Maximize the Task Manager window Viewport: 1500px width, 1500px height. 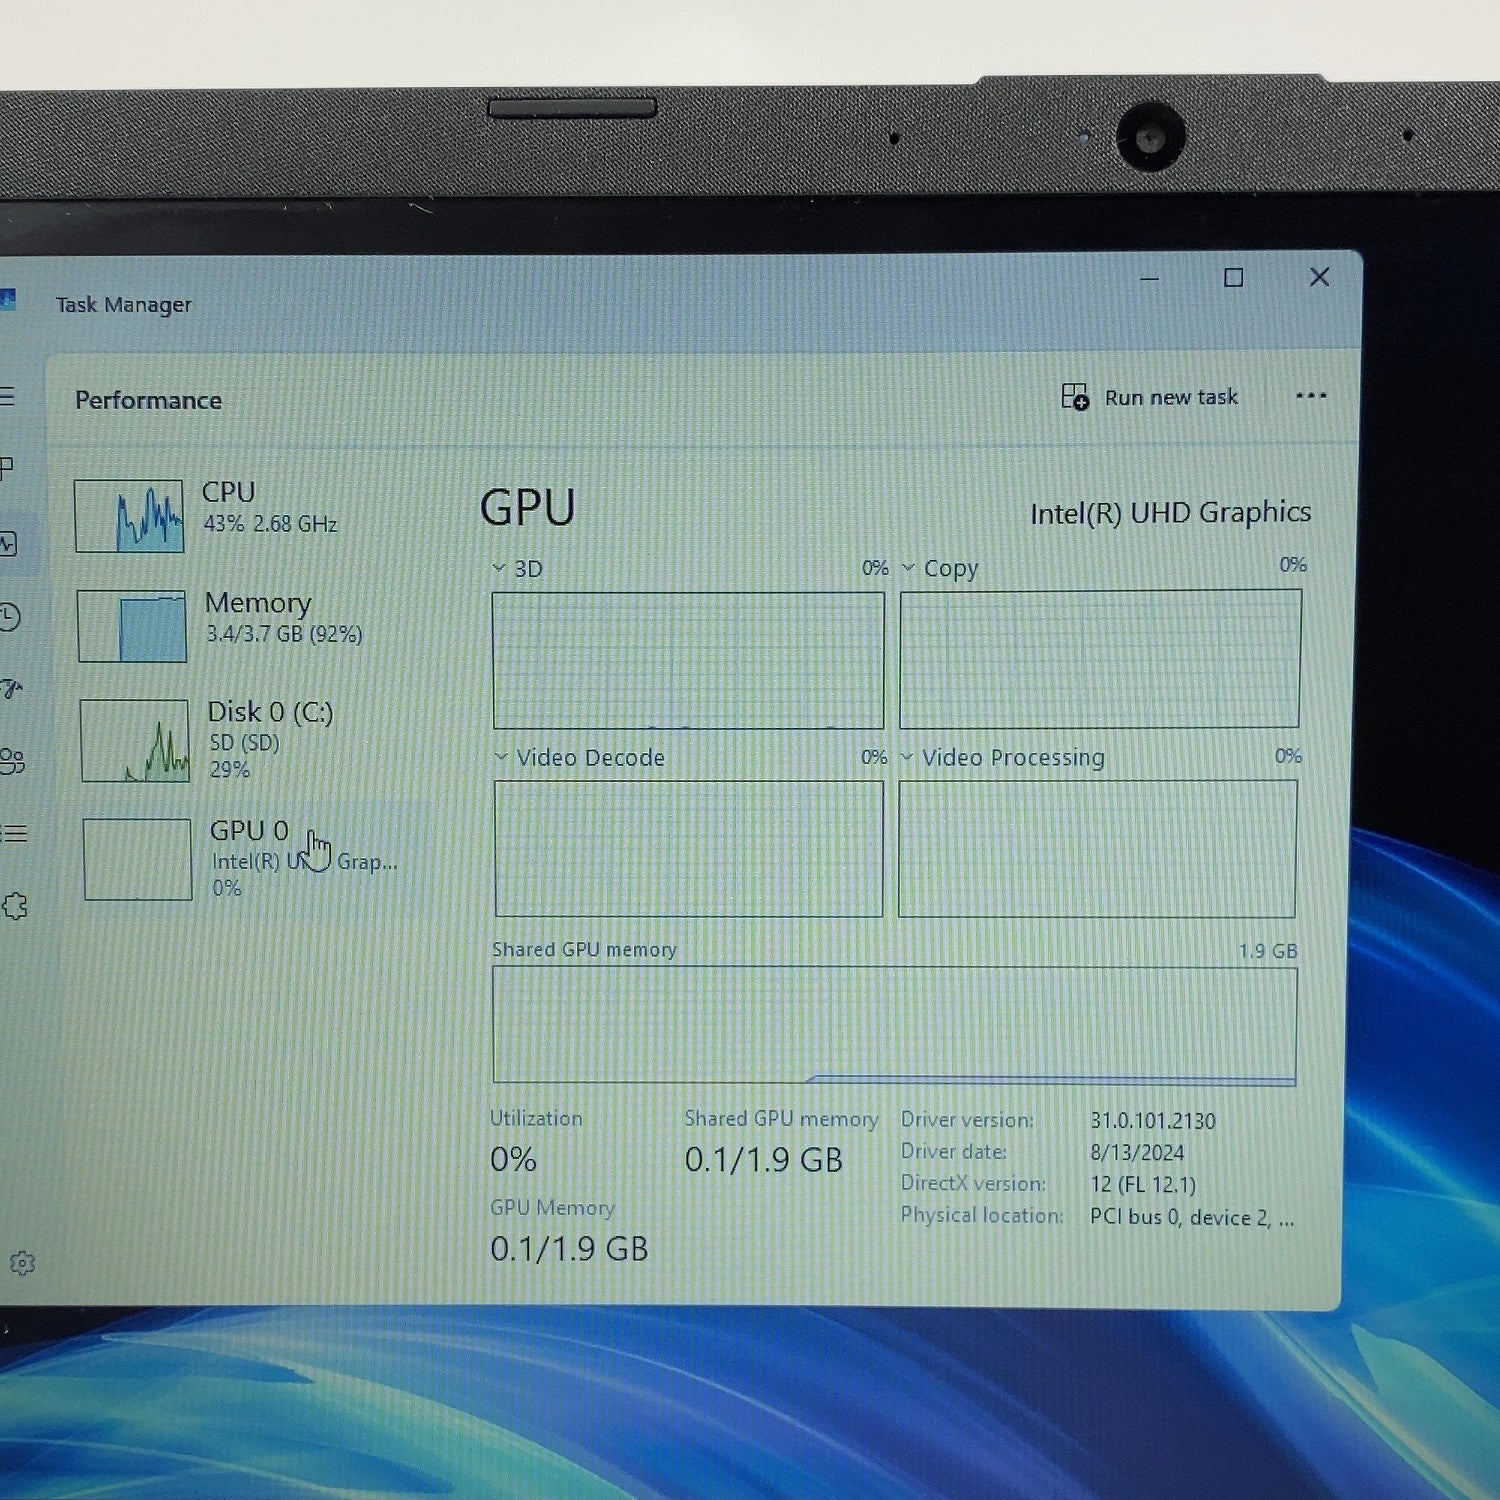[1234, 278]
